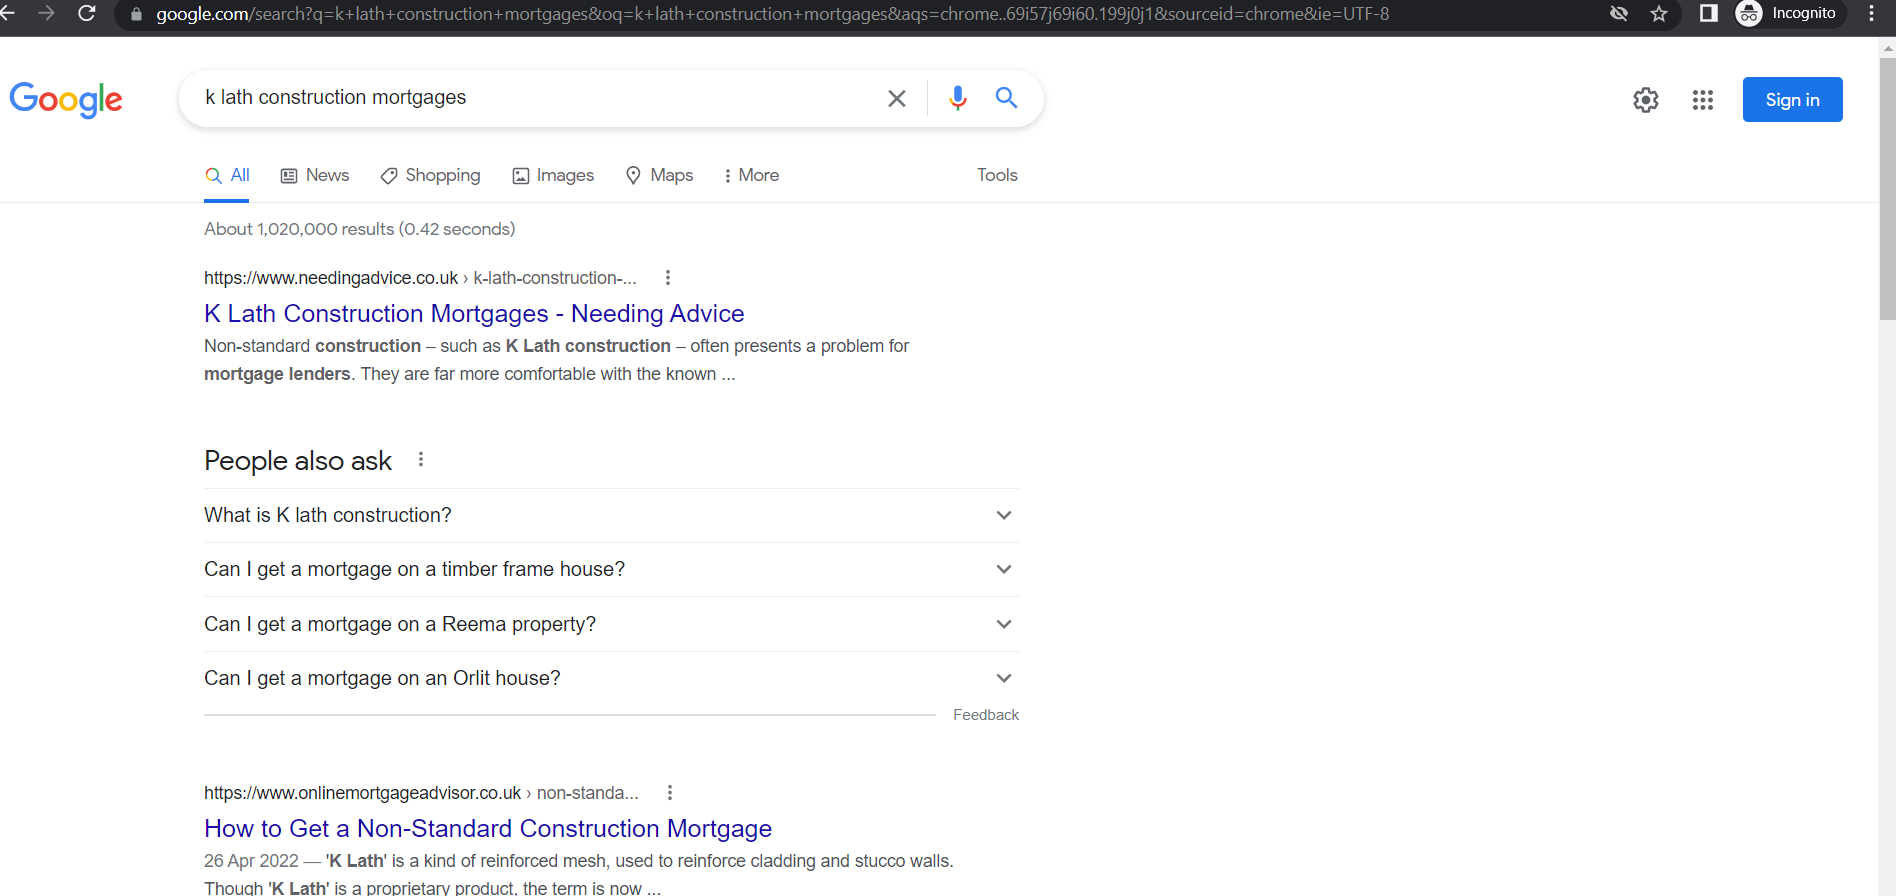Click the voice search microphone icon
The image size is (1896, 896).
click(x=957, y=98)
